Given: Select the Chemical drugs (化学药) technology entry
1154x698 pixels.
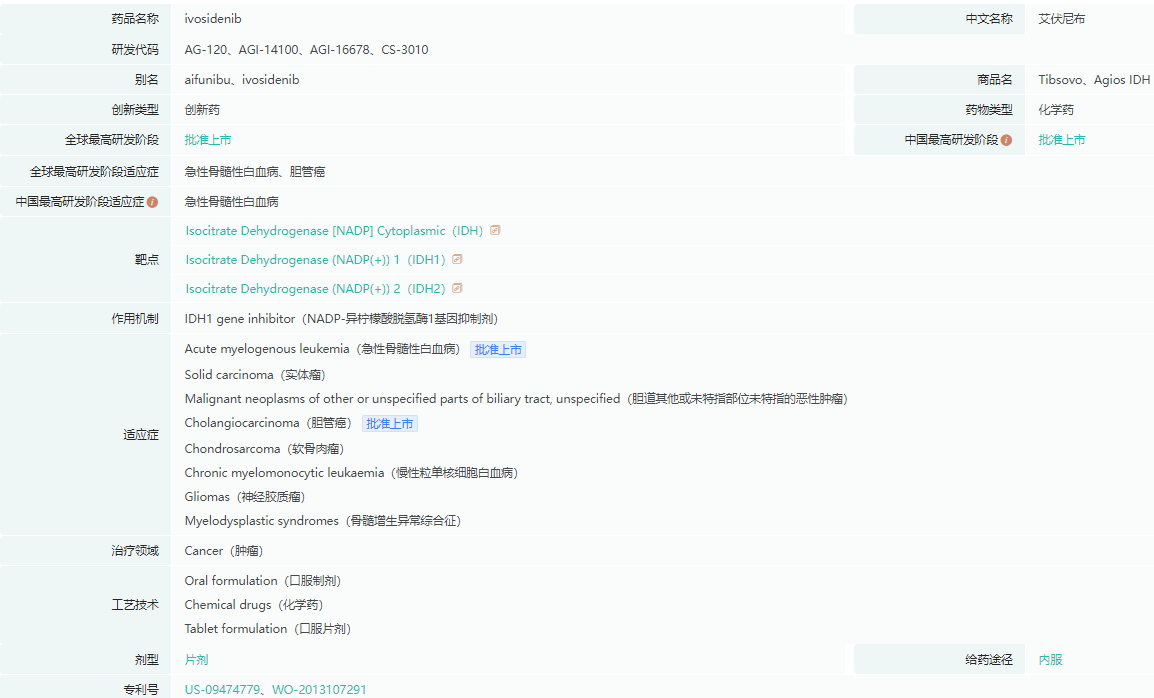Looking at the screenshot, I should 254,604.
